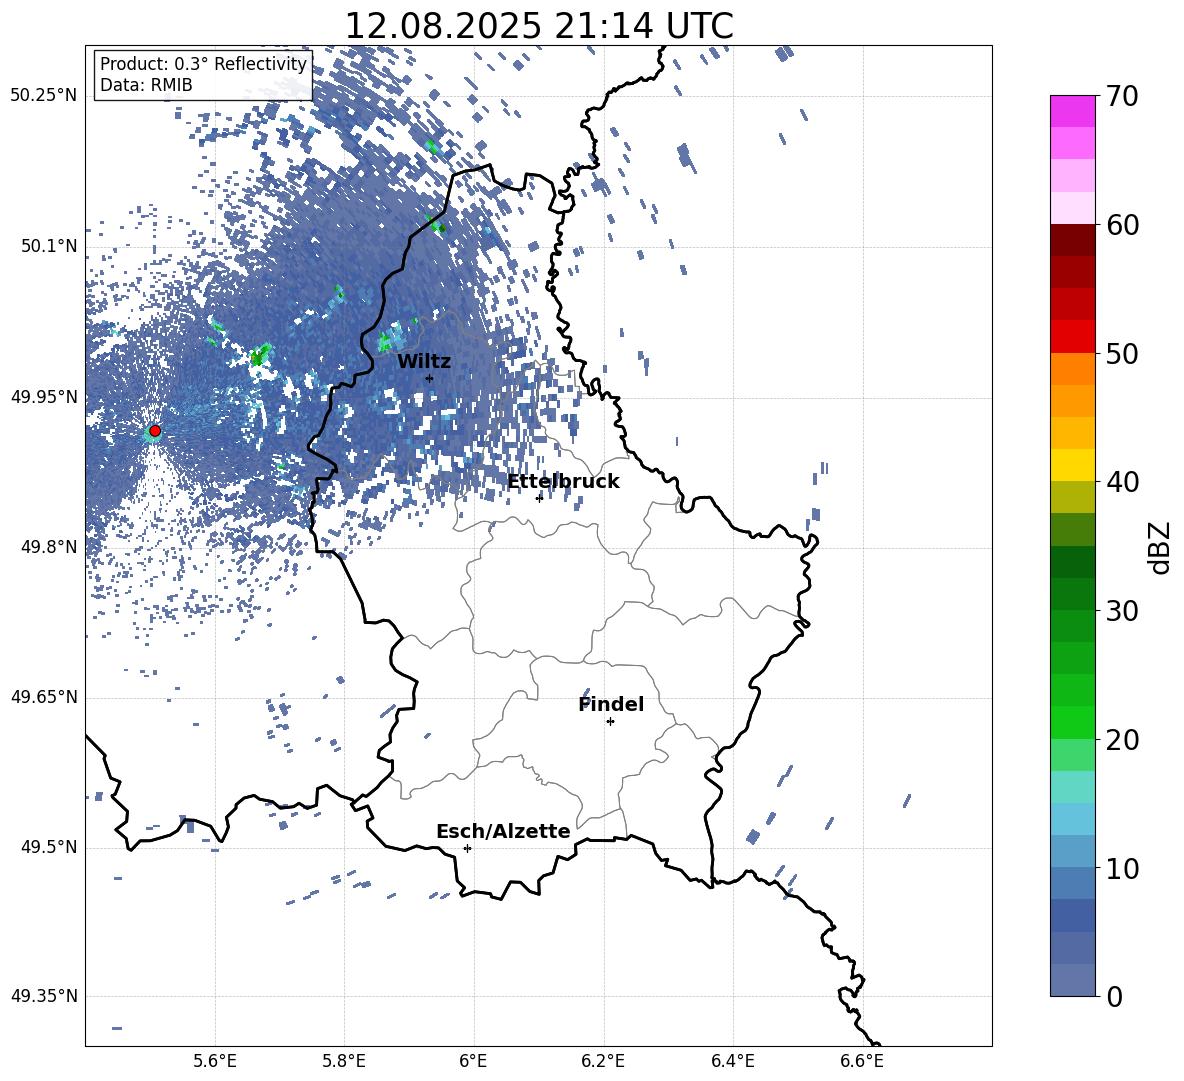1184x1081 pixels.
Task: Click the 49.35°N latitude label
Action: pyautogui.click(x=44, y=996)
